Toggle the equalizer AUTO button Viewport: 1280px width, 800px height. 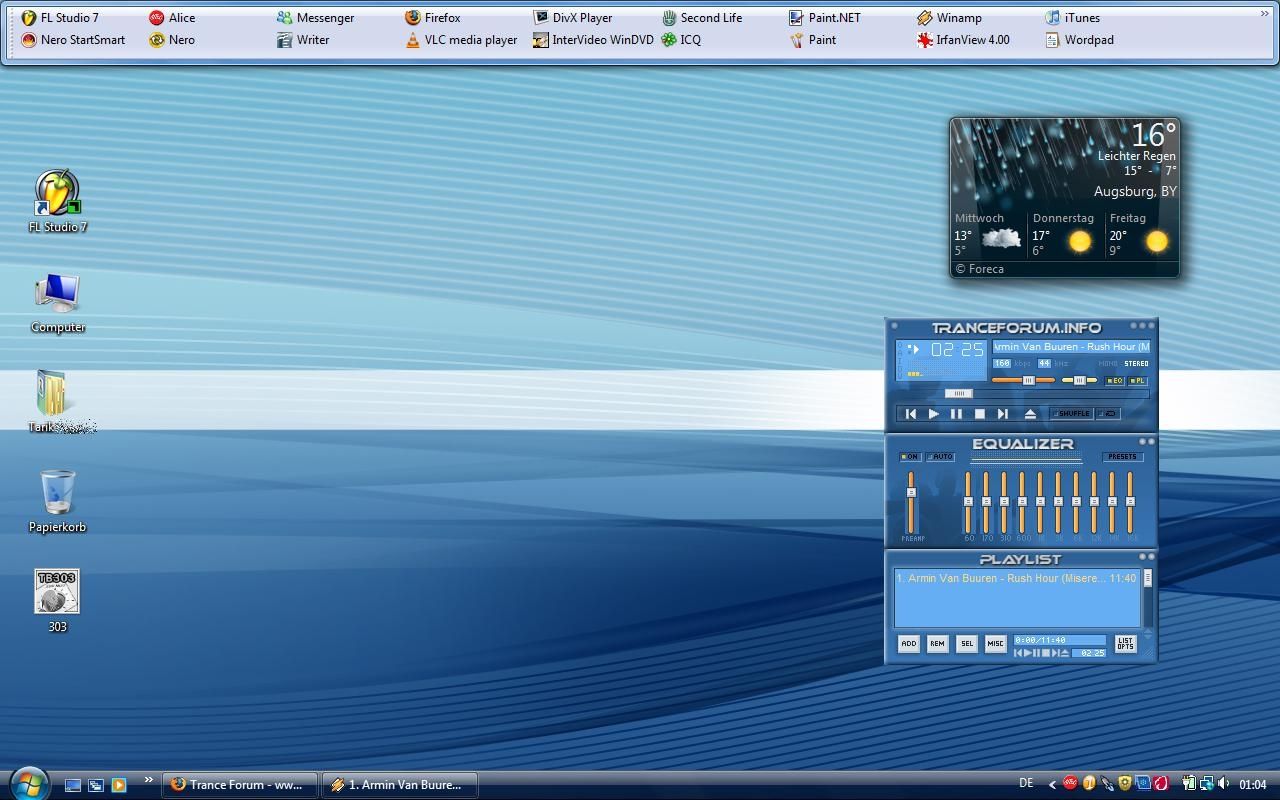[940, 457]
